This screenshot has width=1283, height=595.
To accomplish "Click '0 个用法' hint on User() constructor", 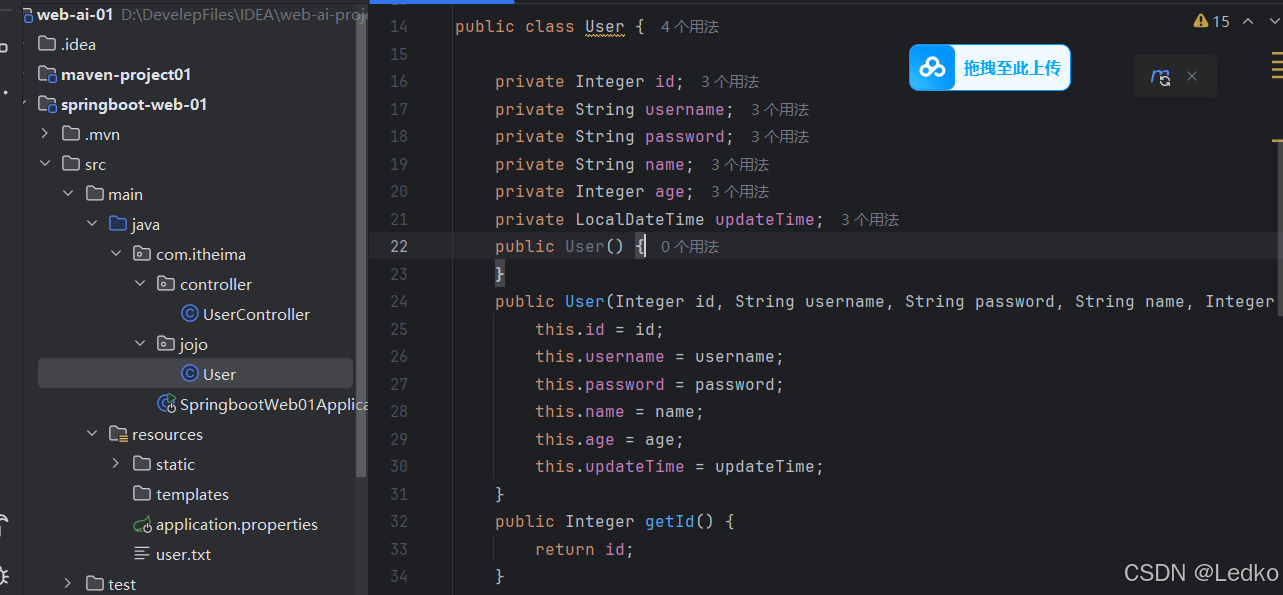I will (690, 246).
